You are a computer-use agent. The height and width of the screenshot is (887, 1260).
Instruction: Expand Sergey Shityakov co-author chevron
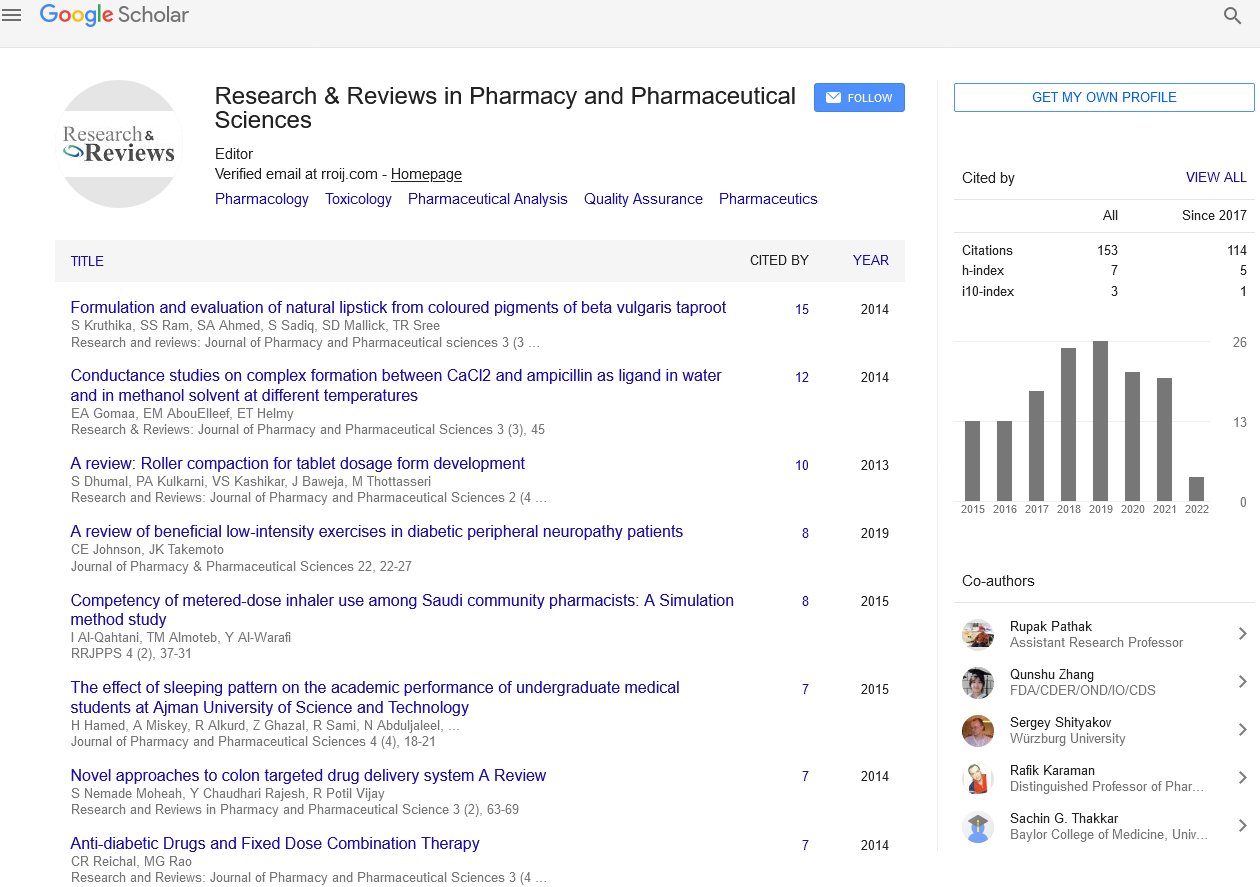coord(1242,730)
